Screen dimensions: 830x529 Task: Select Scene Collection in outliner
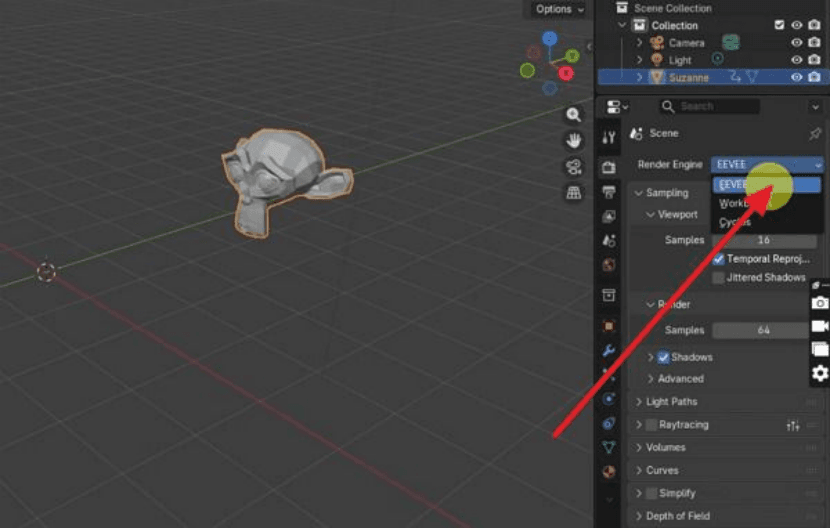coord(672,8)
